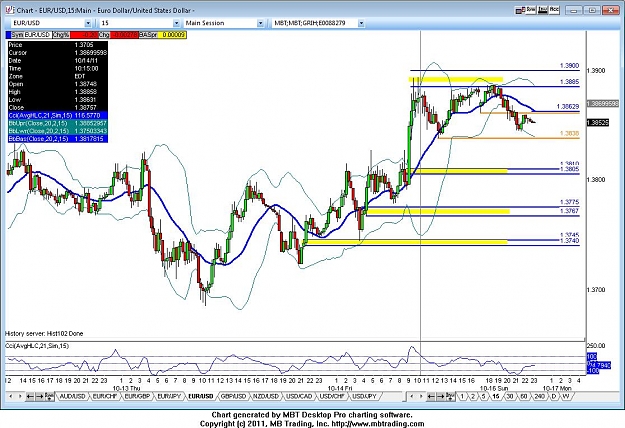Click the 1.3900 price level label

click(x=569, y=66)
